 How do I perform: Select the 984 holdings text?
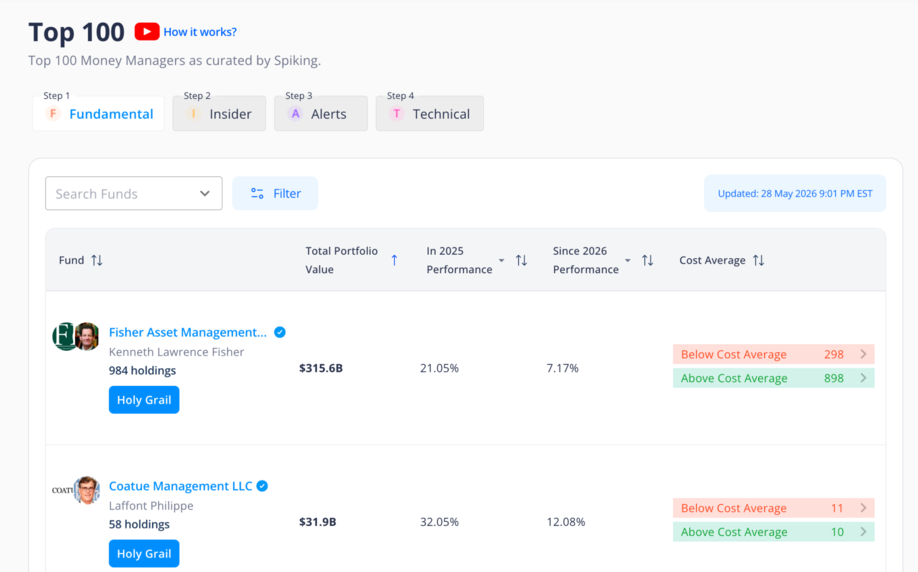(x=142, y=371)
